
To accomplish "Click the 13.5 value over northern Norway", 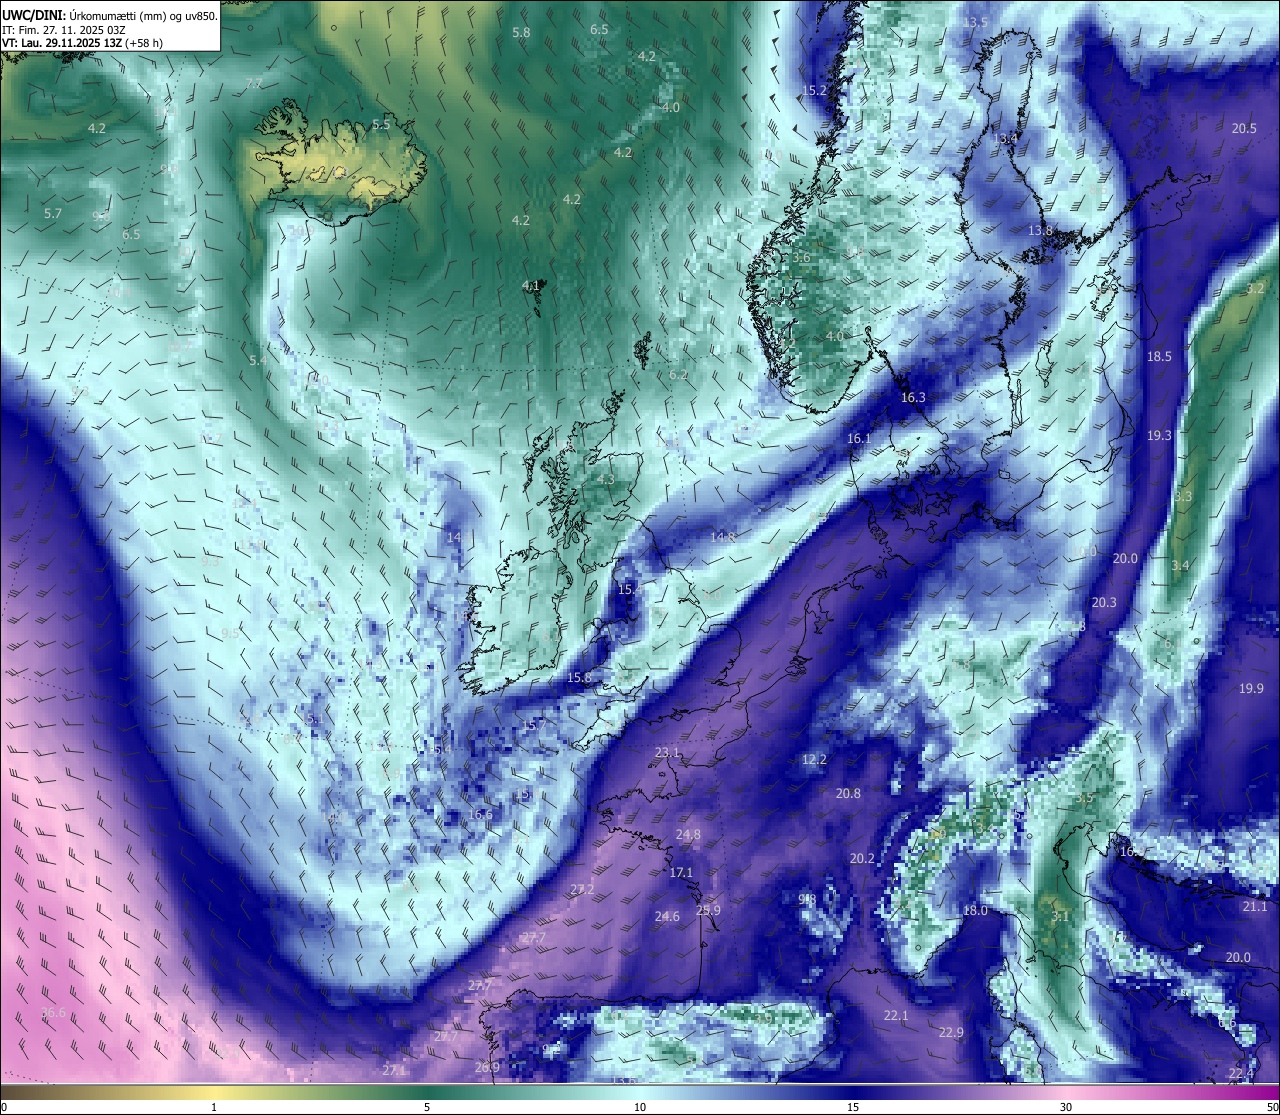I will pyautogui.click(x=975, y=22).
